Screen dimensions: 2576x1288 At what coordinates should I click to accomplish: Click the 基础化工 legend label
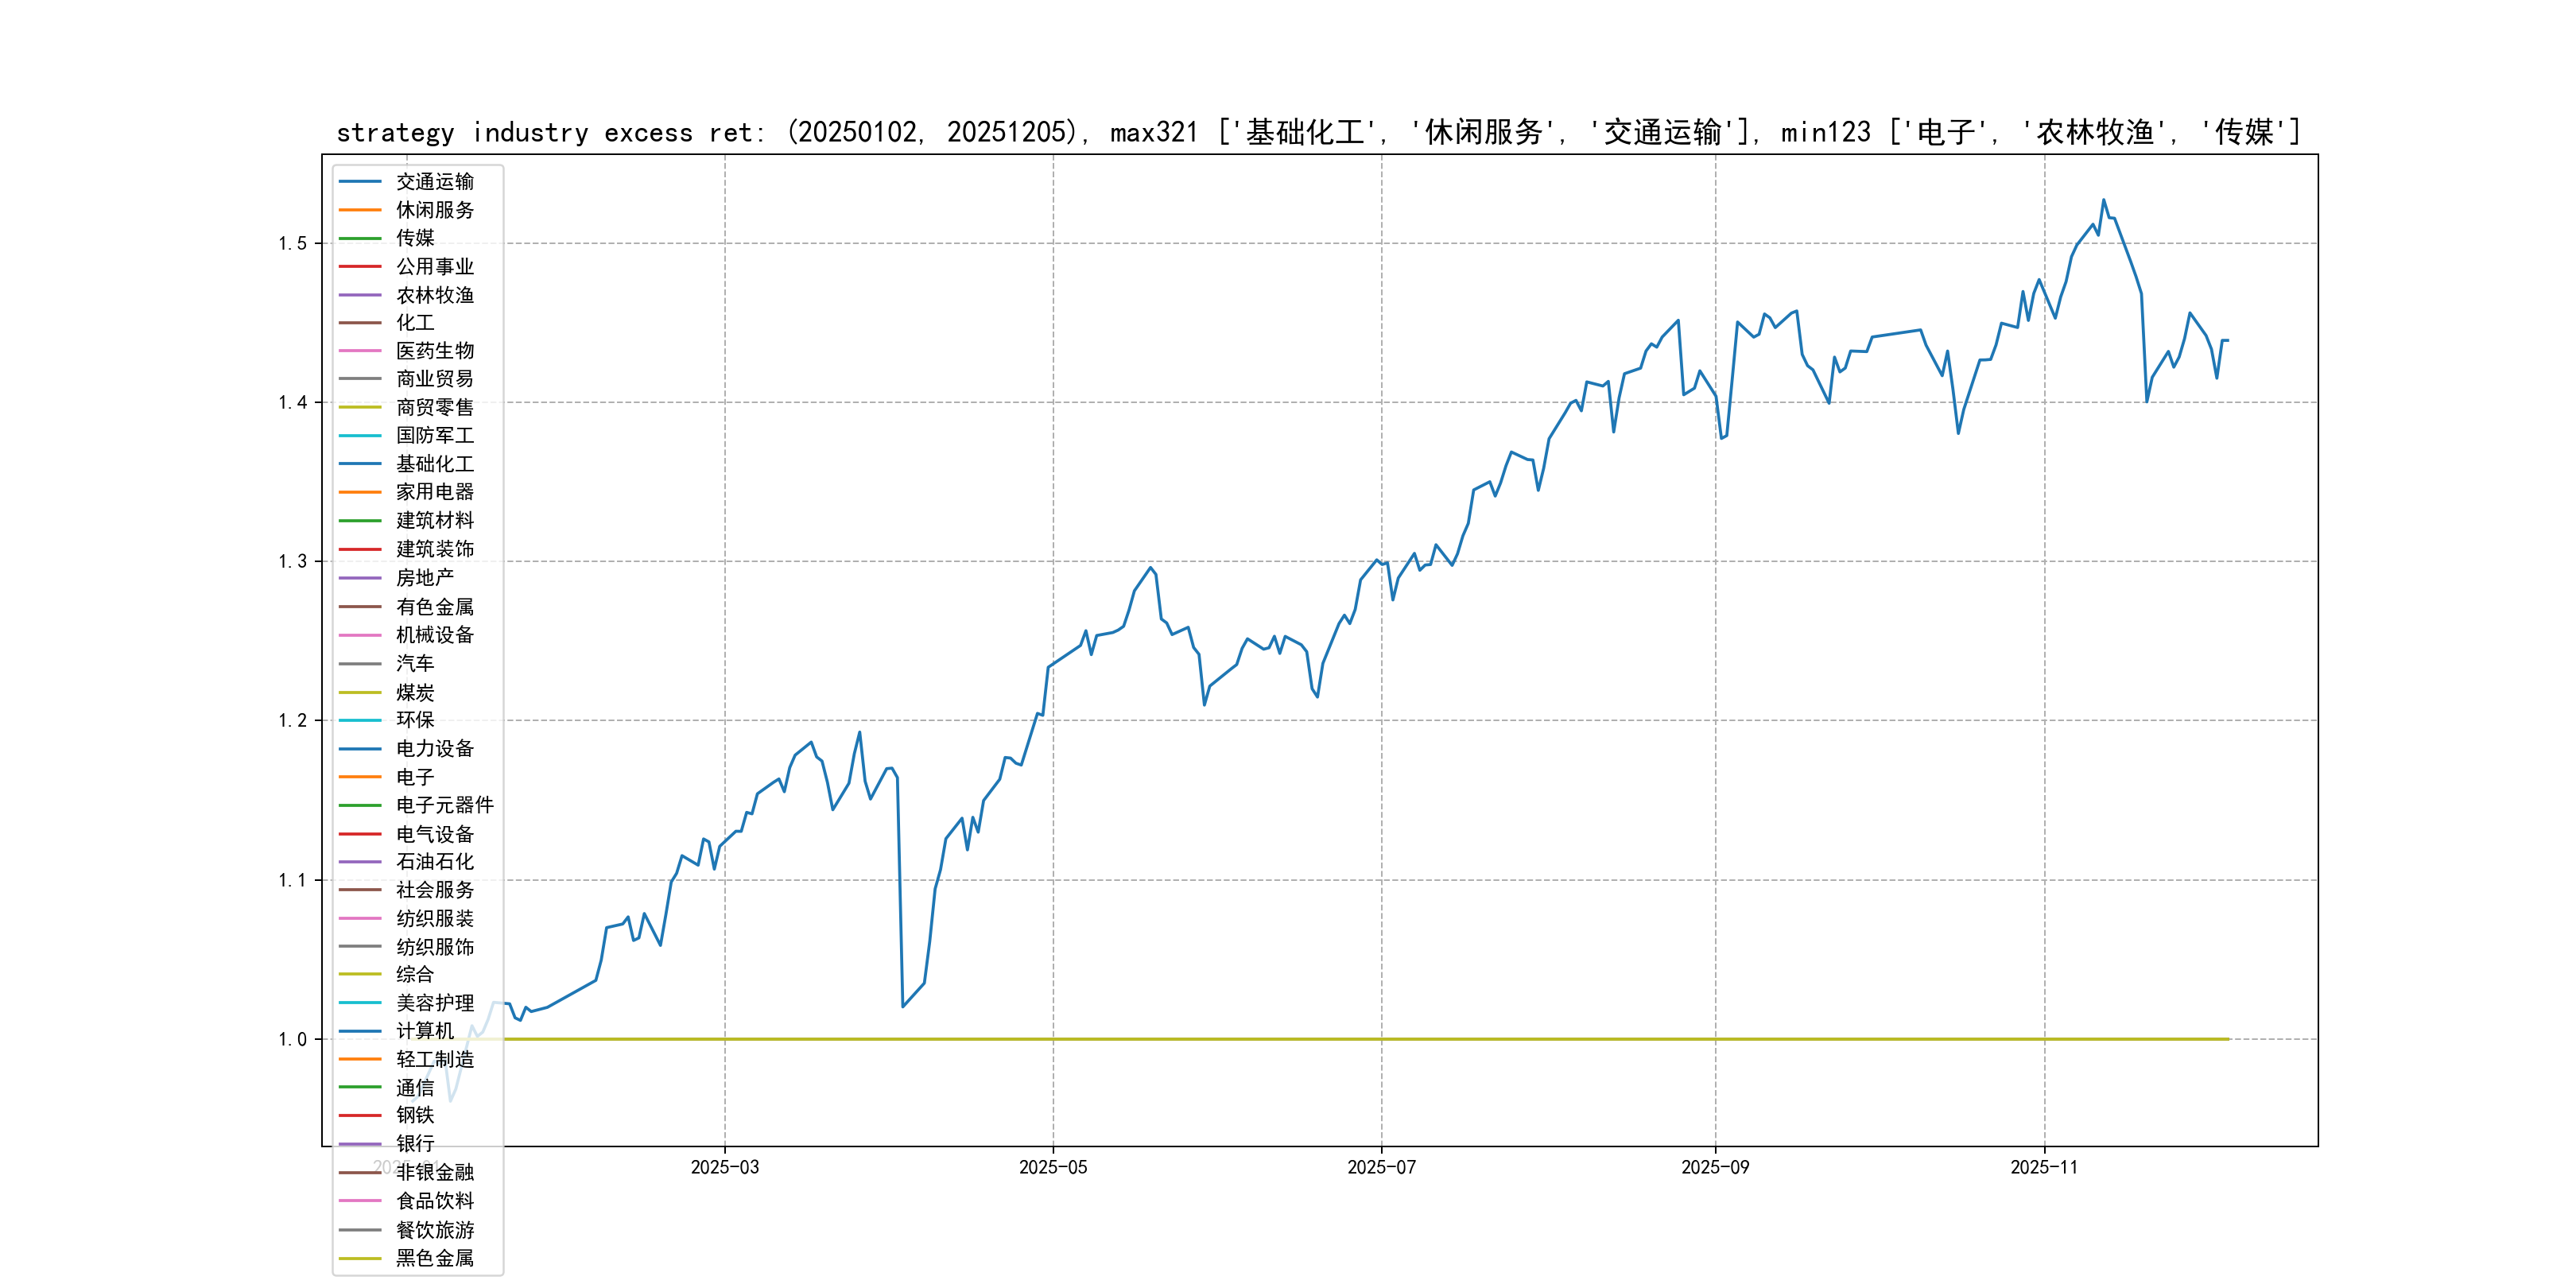(x=434, y=464)
